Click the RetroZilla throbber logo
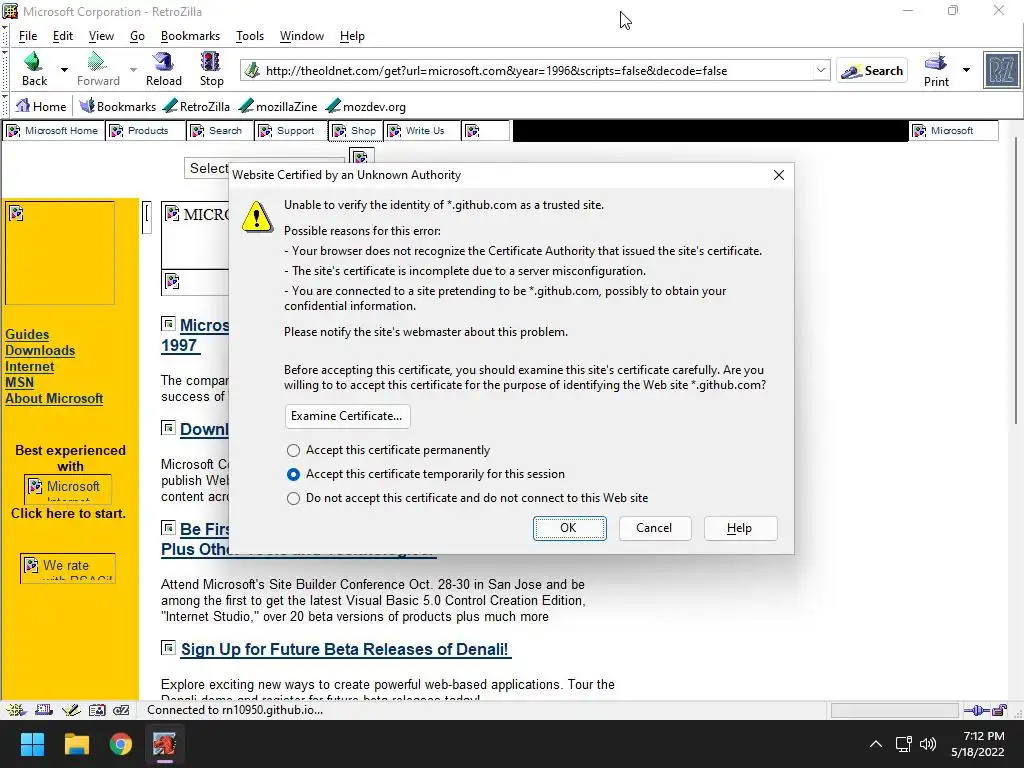Screen dimensions: 1024x768 pos(1002,70)
